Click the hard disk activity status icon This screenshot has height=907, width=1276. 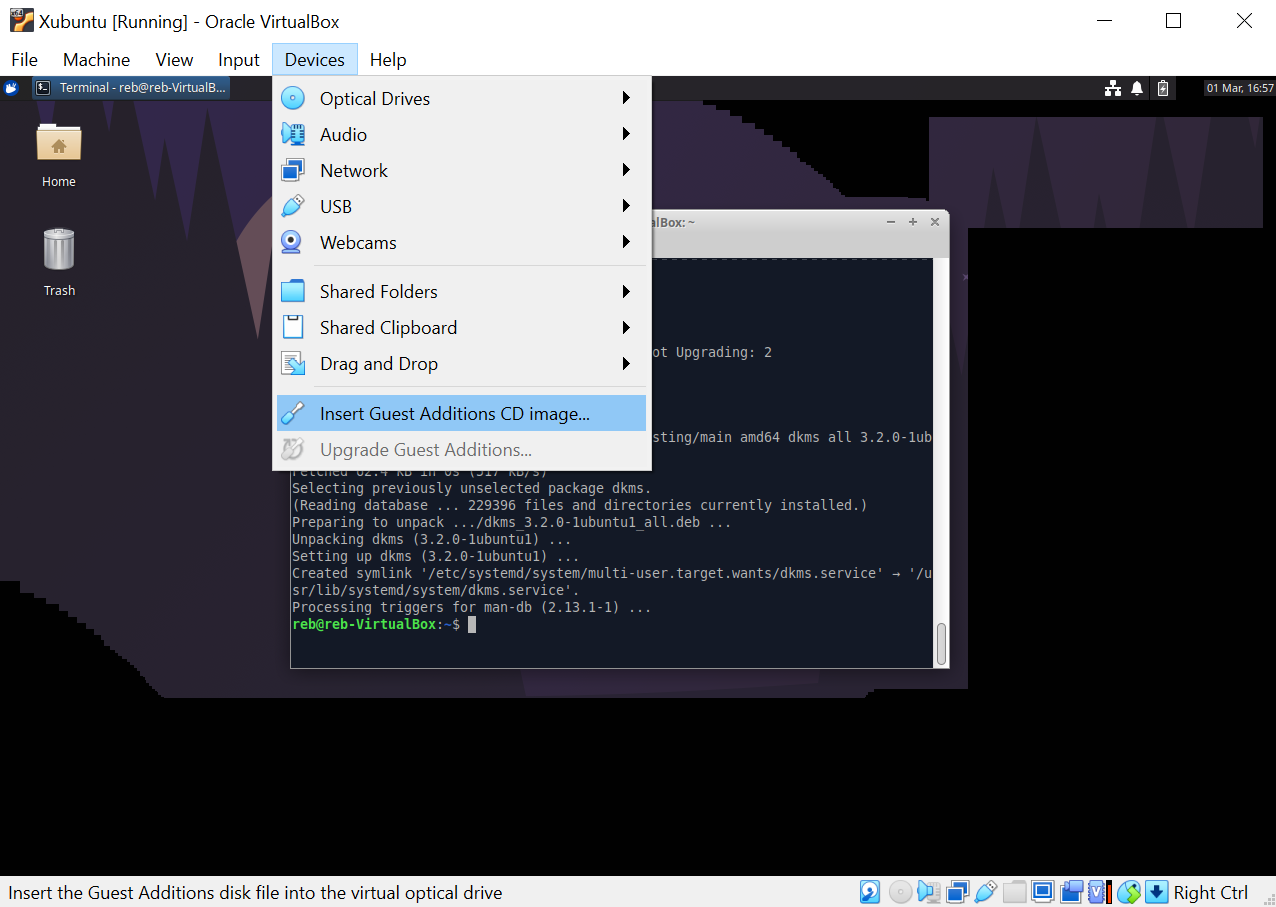tap(870, 892)
